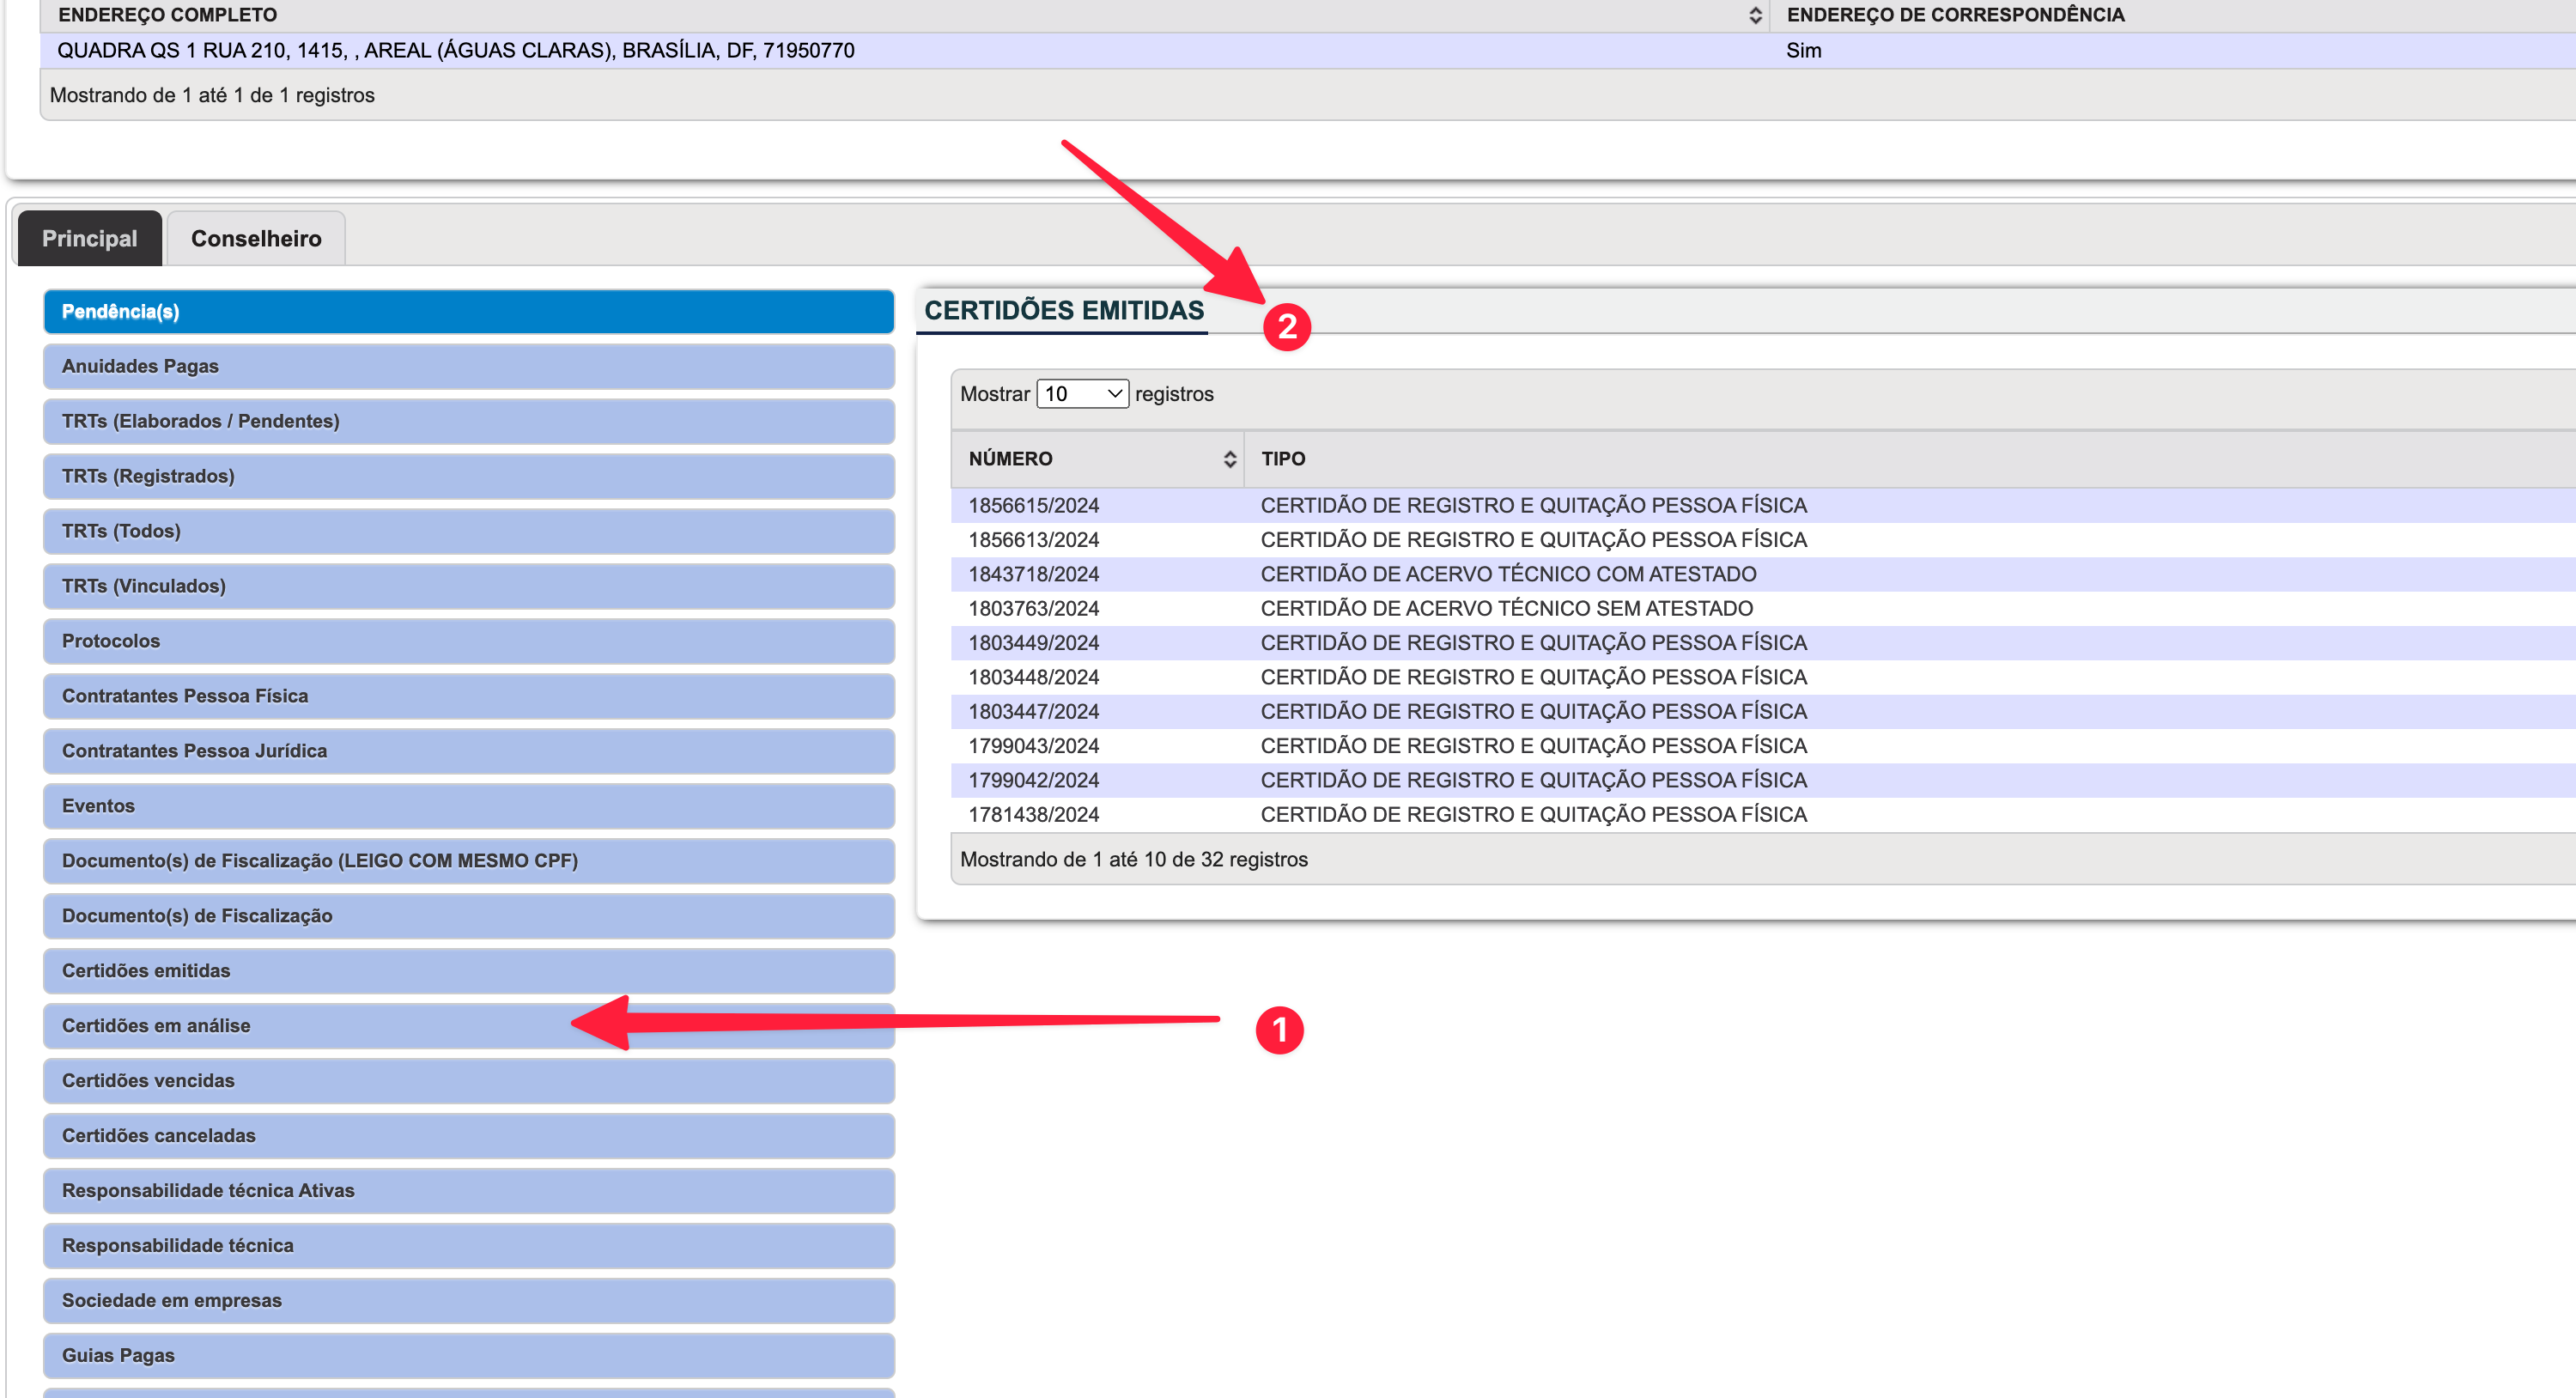The width and height of the screenshot is (2576, 1398).
Task: Click the TIPO column header
Action: coord(1283,459)
